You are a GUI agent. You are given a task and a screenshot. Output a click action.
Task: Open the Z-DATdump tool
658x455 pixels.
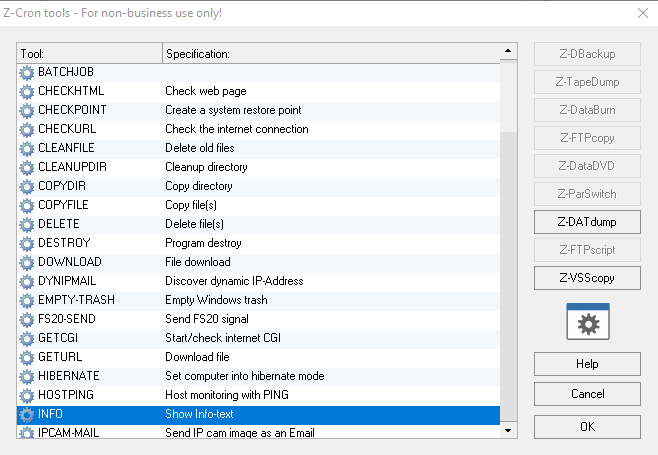click(587, 222)
